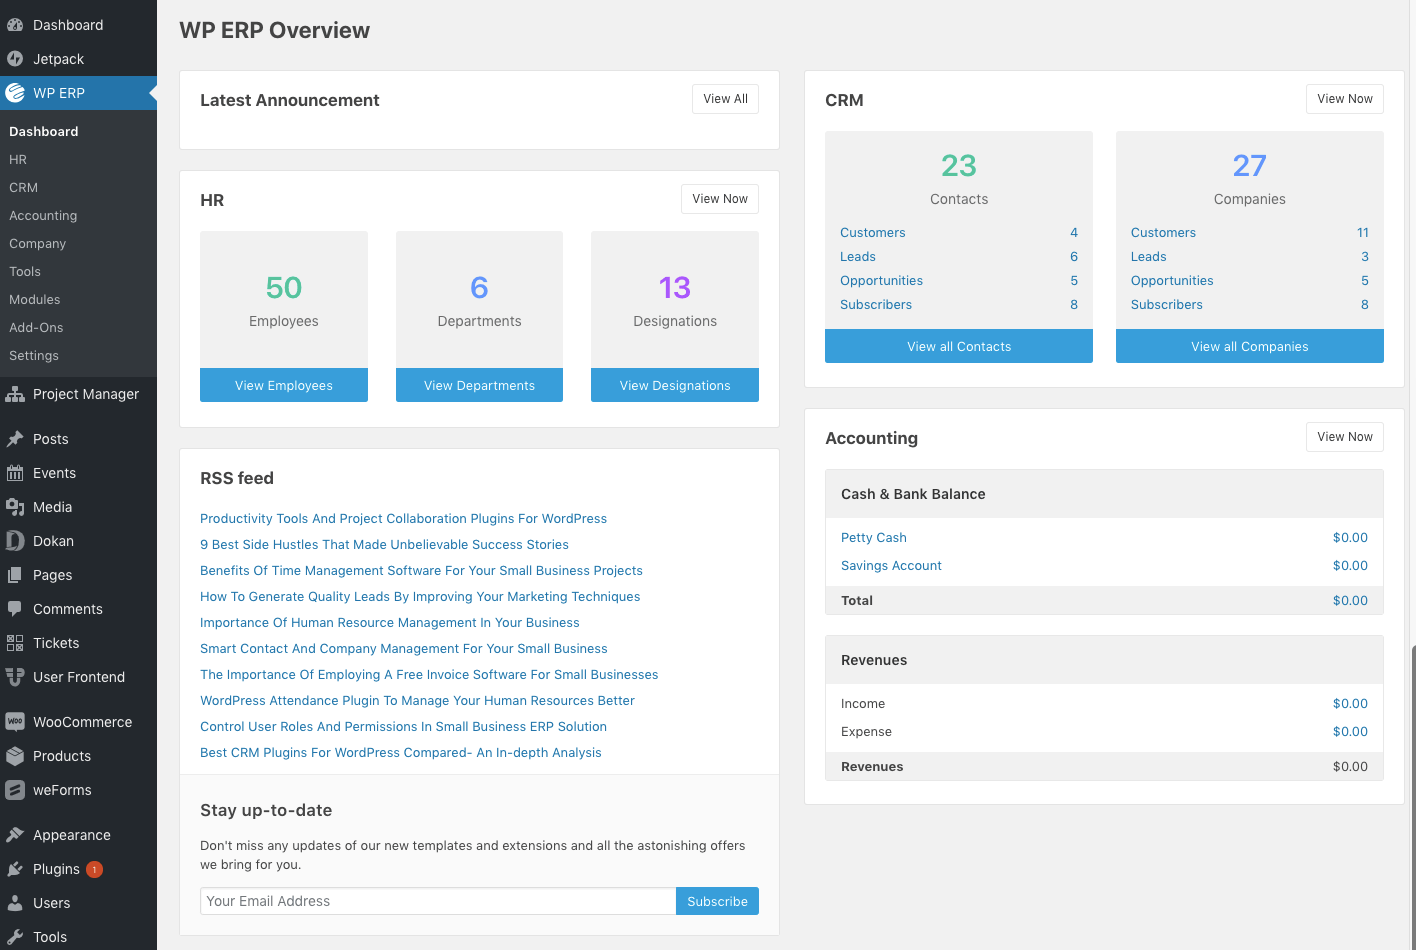Click the Dokan D icon
1416x950 pixels.
(15, 541)
